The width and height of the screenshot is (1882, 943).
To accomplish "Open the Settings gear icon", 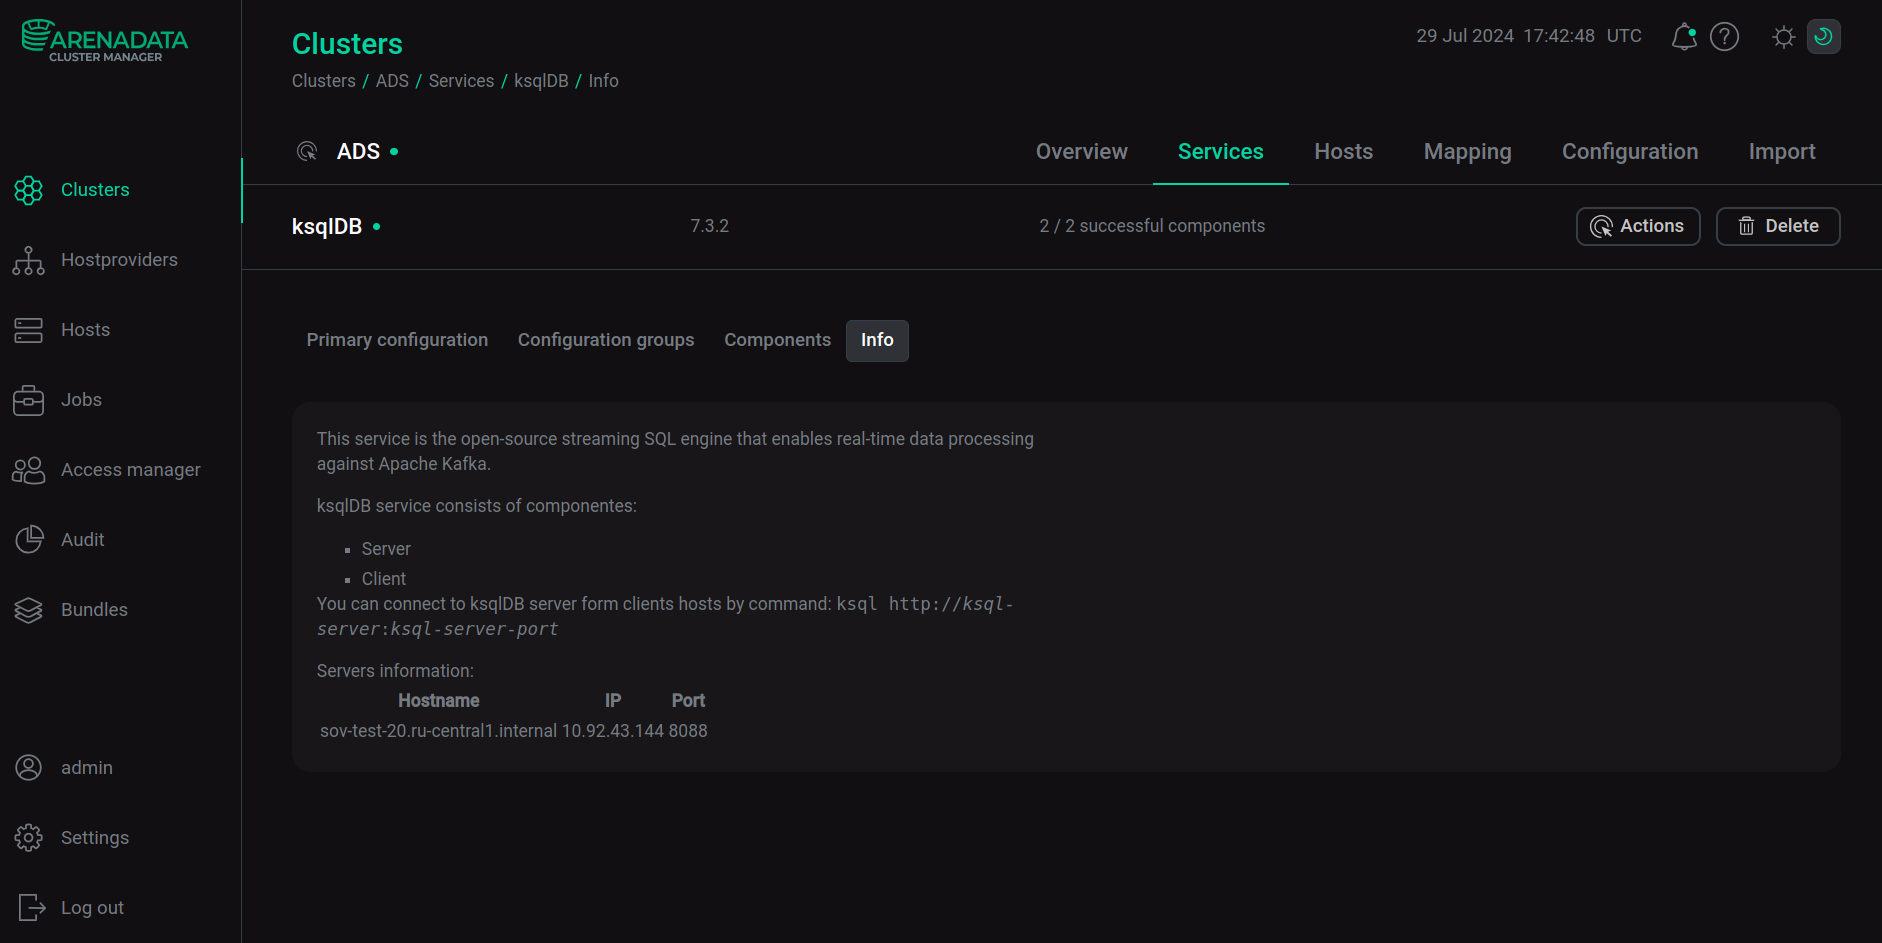I will pyautogui.click(x=29, y=838).
